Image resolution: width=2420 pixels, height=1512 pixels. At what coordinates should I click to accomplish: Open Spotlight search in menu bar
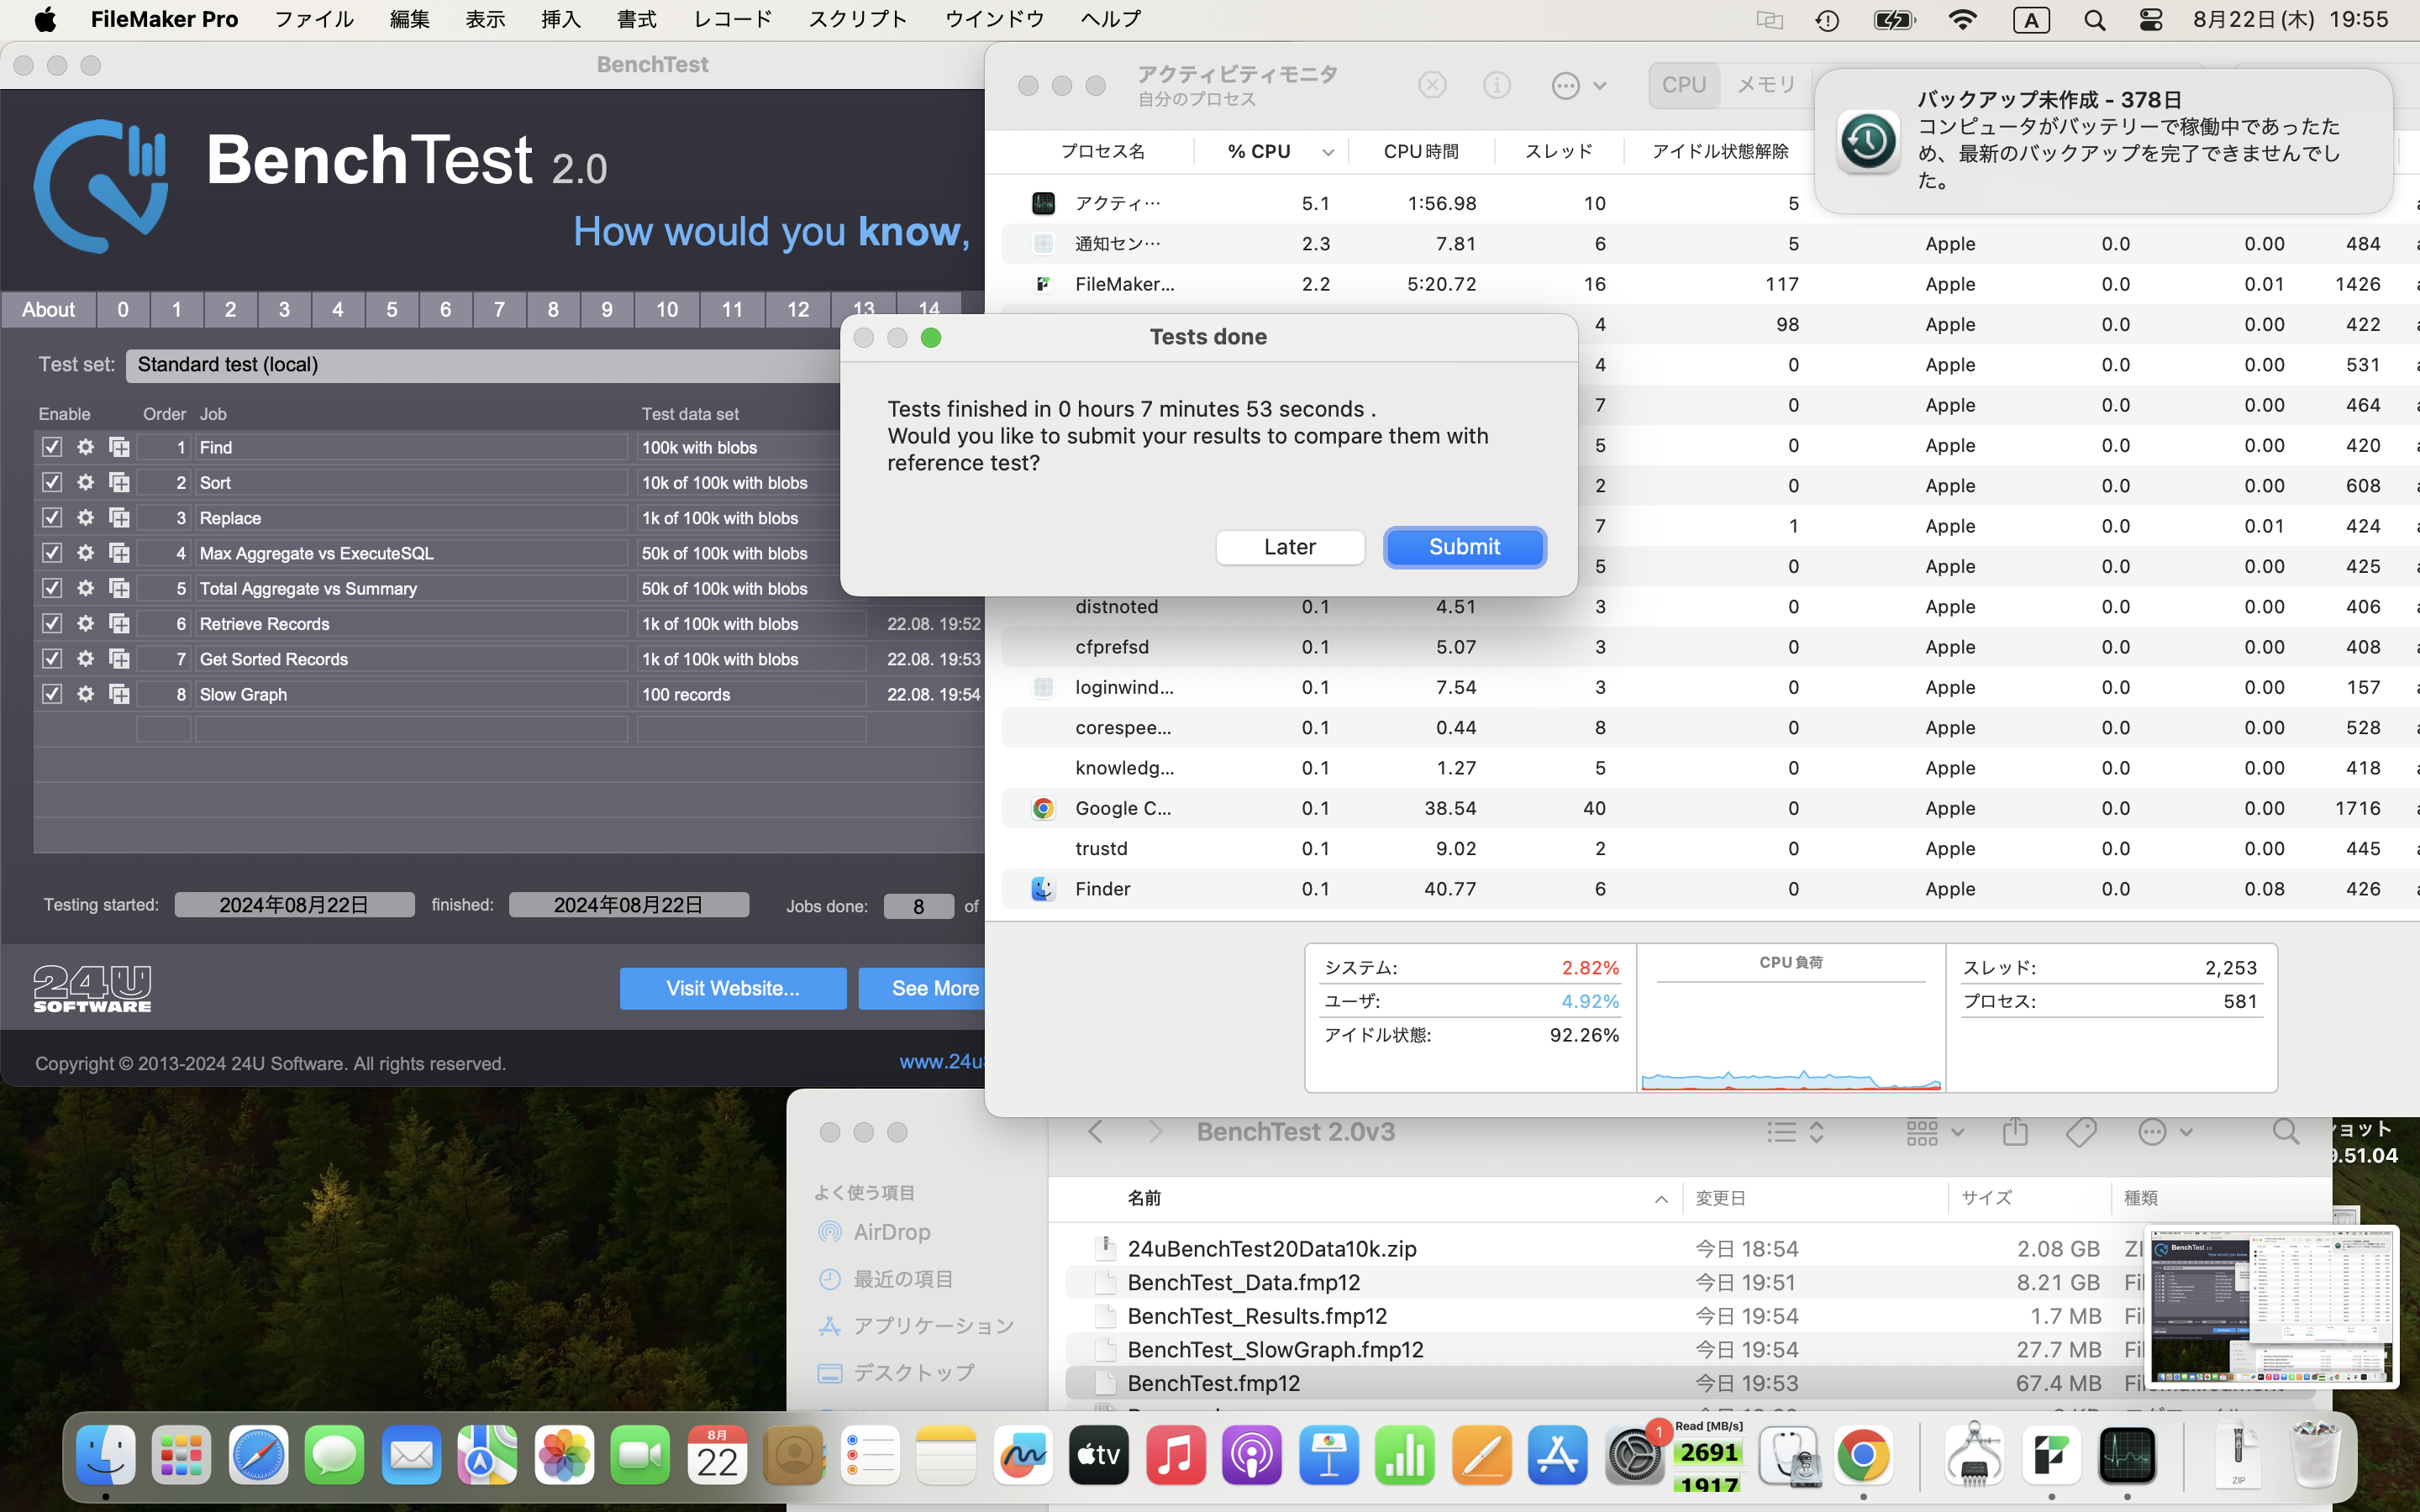tap(2094, 20)
